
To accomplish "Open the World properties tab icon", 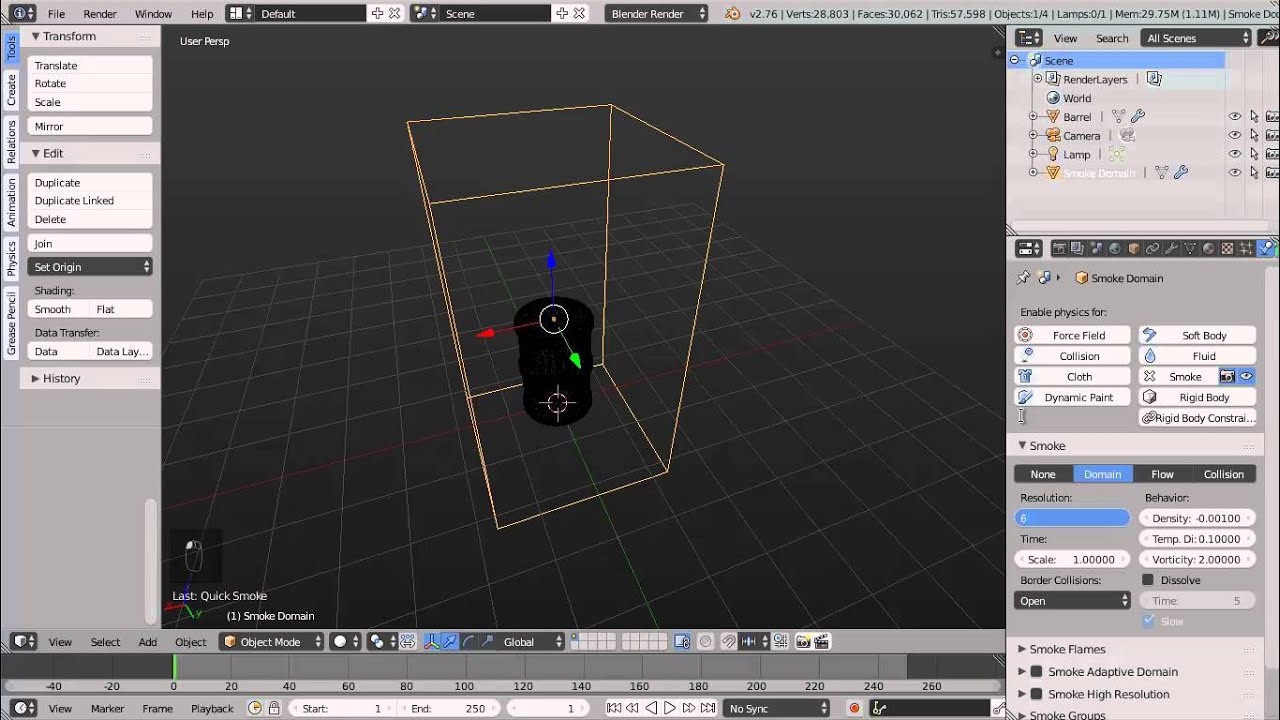I will click(1114, 249).
